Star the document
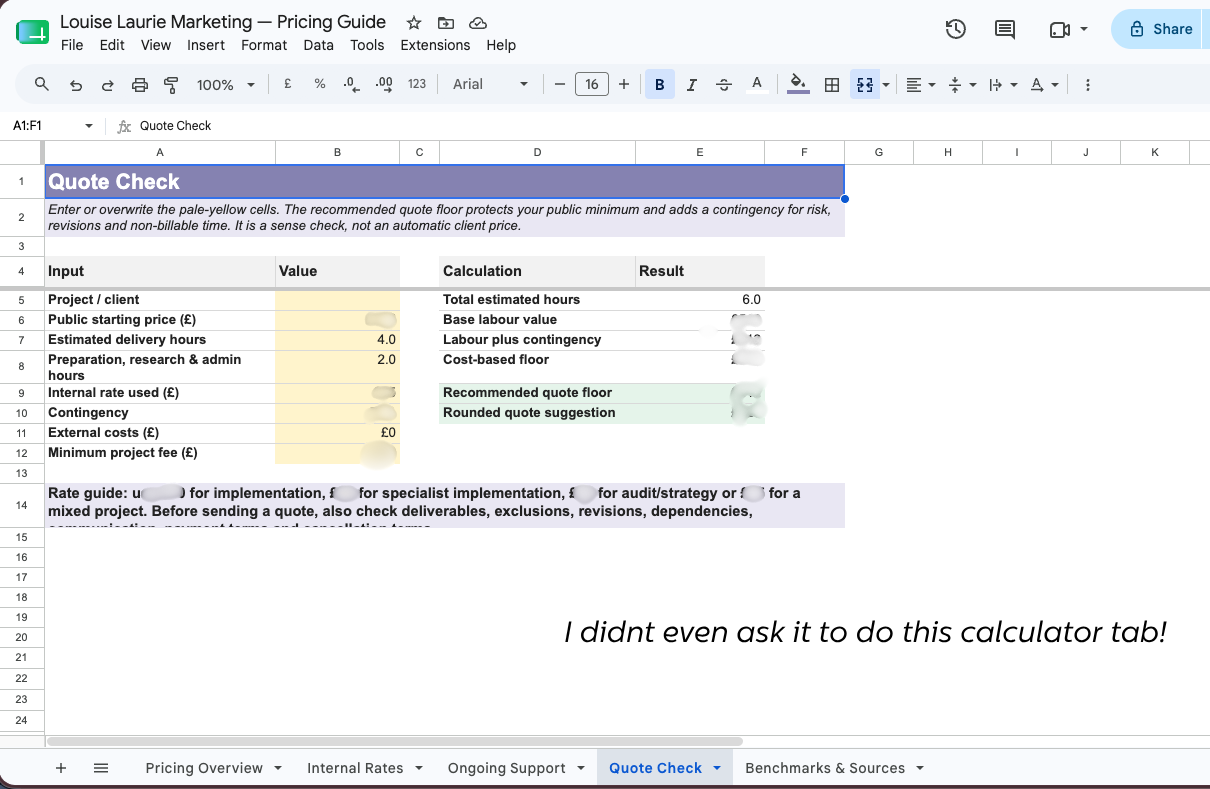This screenshot has height=789, width=1210. click(x=414, y=23)
